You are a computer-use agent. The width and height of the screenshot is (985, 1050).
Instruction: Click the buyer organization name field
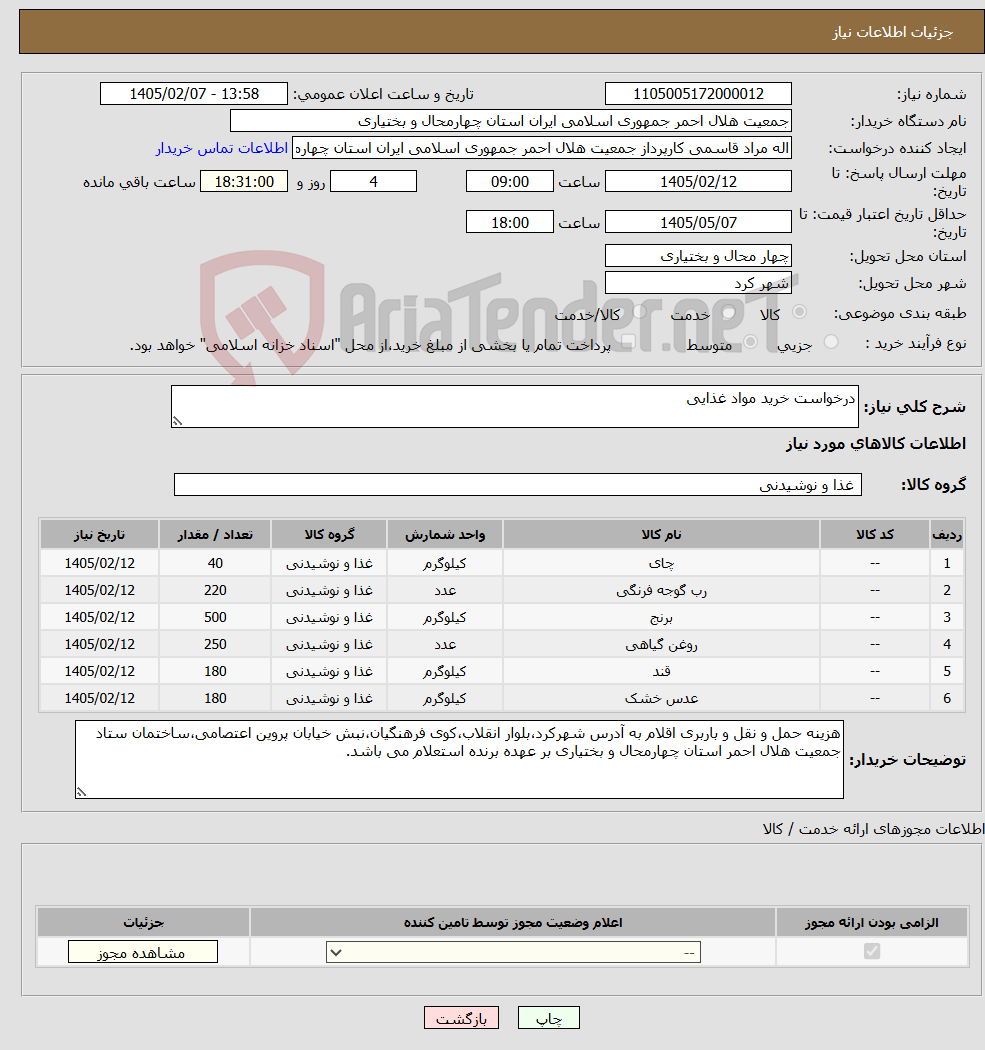point(511,121)
